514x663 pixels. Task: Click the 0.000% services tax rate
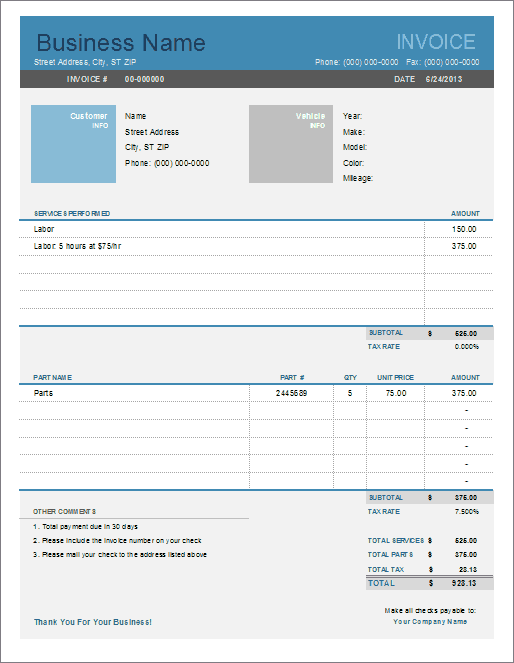click(x=467, y=347)
